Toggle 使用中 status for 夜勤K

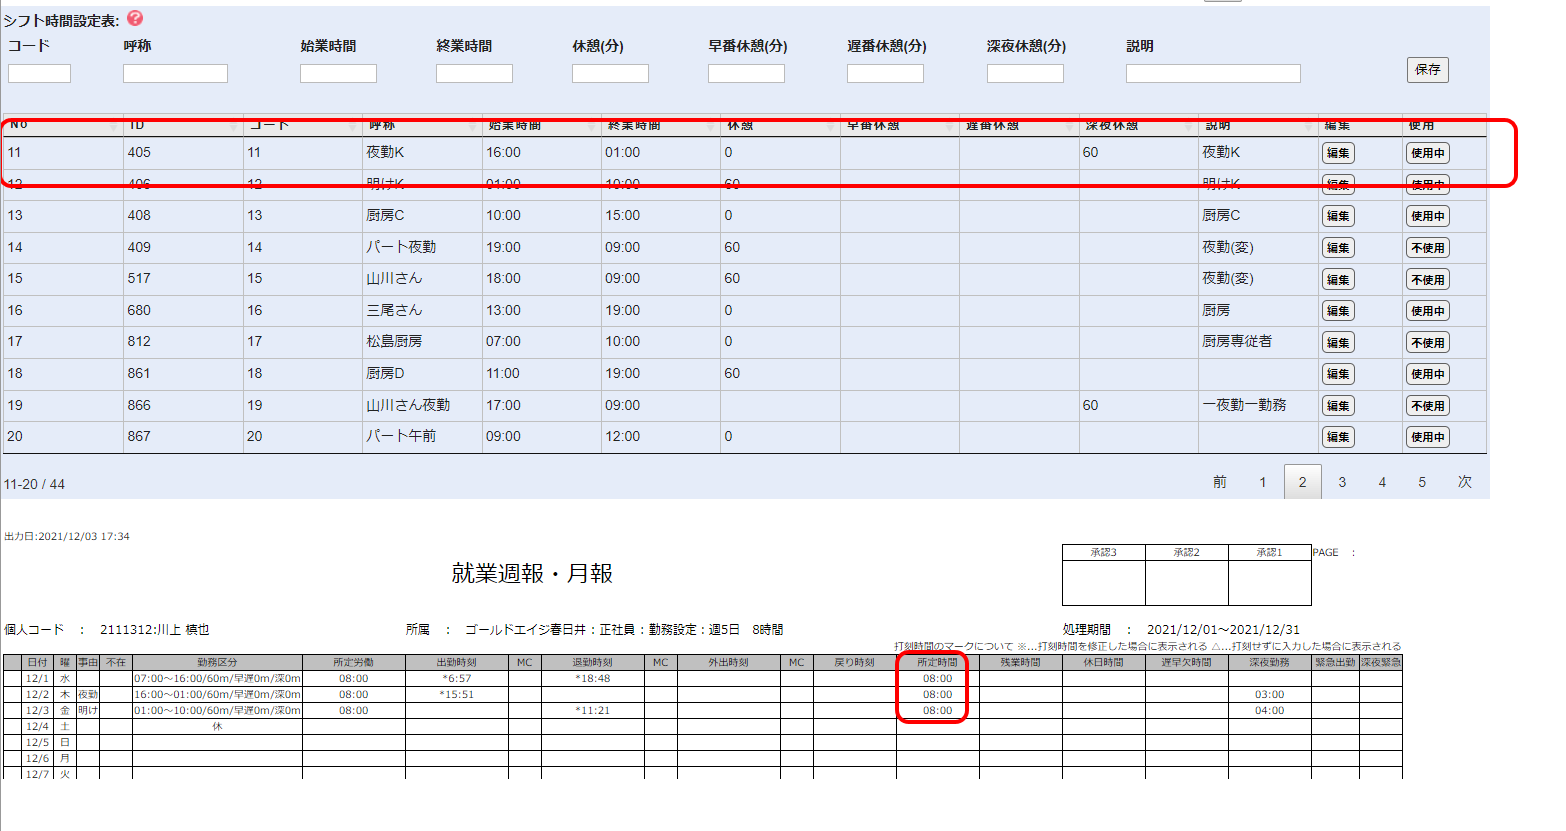[1427, 153]
